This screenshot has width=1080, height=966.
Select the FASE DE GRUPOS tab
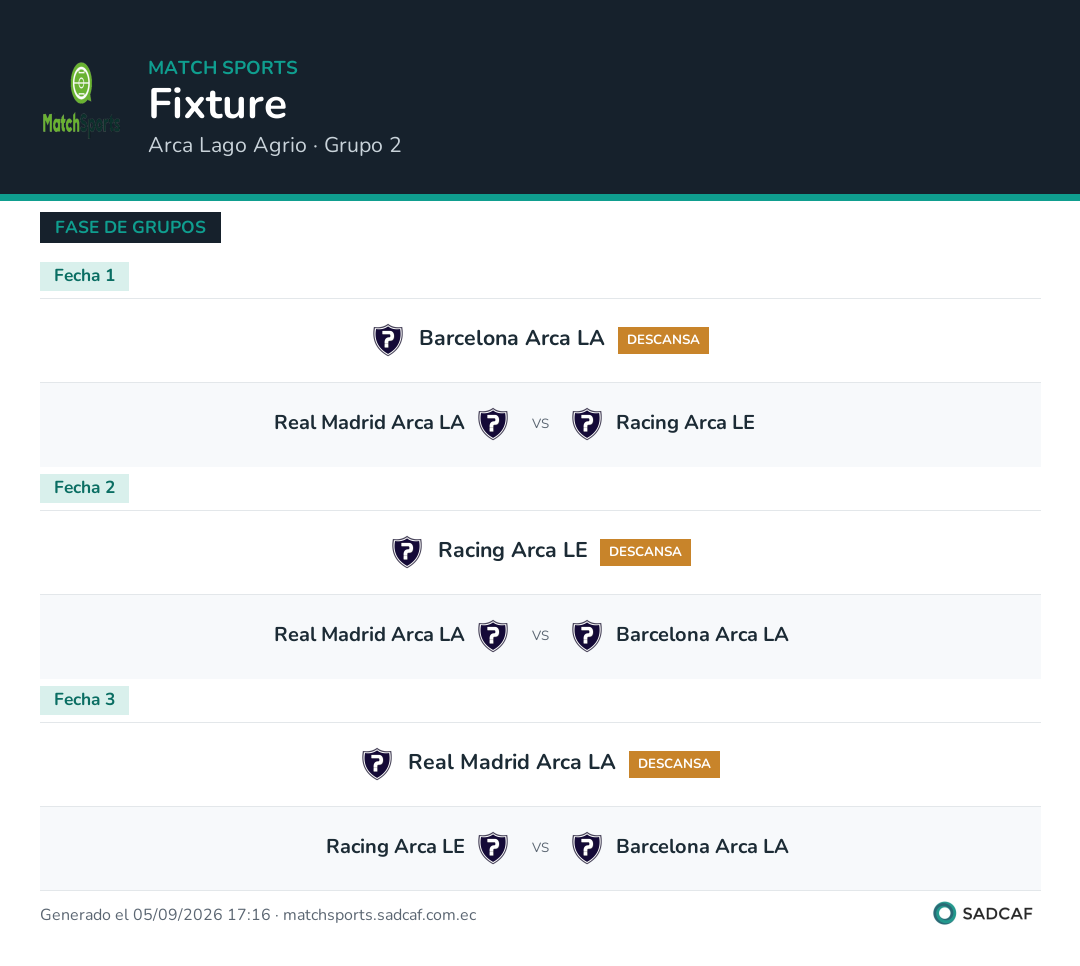(130, 227)
